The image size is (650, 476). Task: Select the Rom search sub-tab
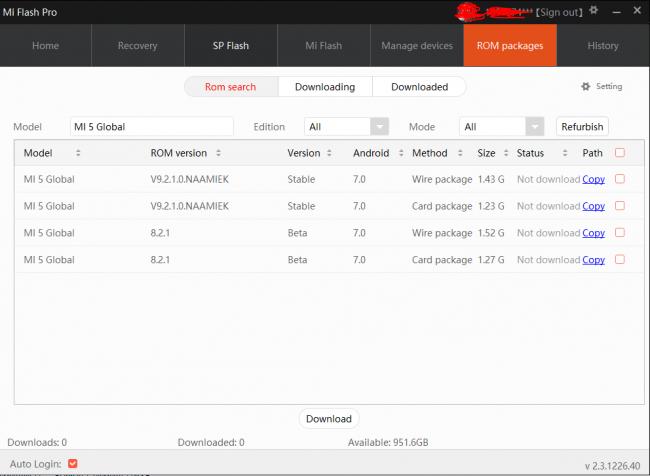click(x=231, y=87)
